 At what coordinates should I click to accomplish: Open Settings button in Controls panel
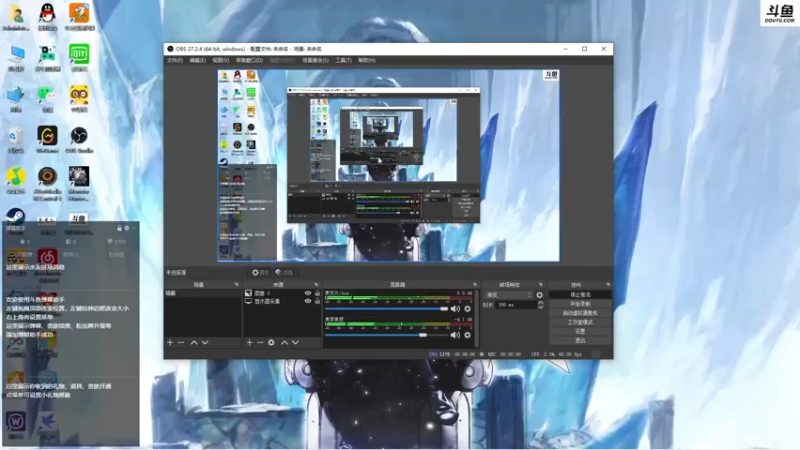click(x=580, y=332)
